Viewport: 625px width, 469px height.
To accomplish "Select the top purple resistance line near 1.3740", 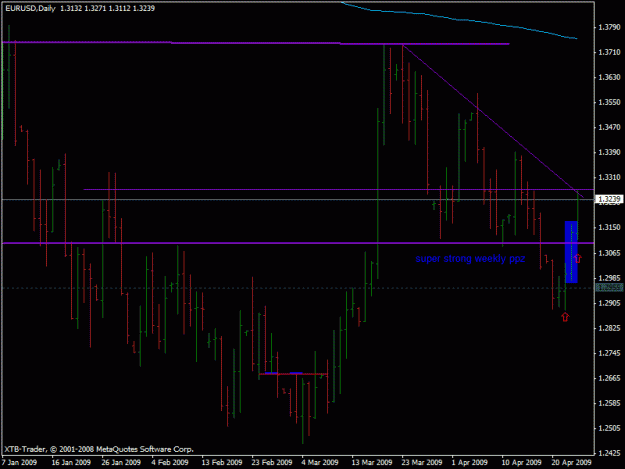I will tap(256, 43).
